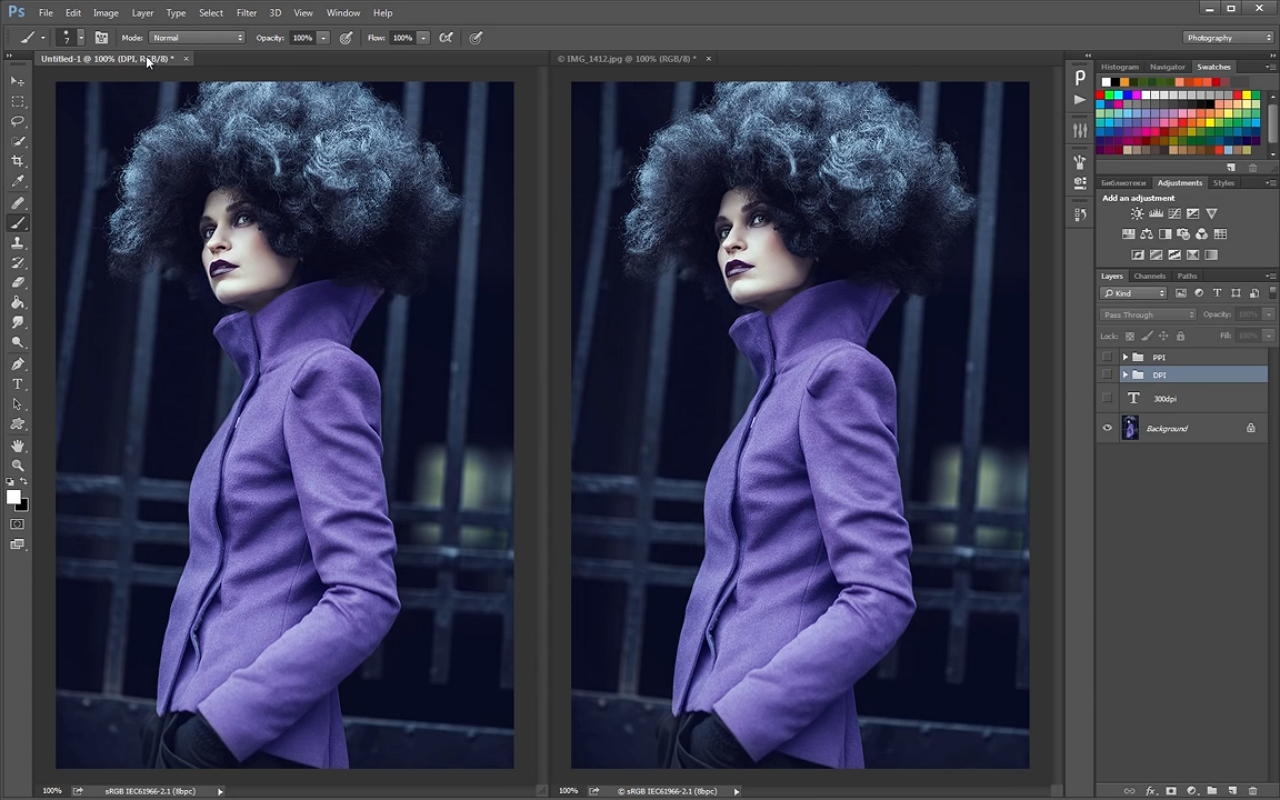This screenshot has height=800, width=1280.
Task: Select the Rectangular Marquee tool
Action: pyautogui.click(x=17, y=101)
